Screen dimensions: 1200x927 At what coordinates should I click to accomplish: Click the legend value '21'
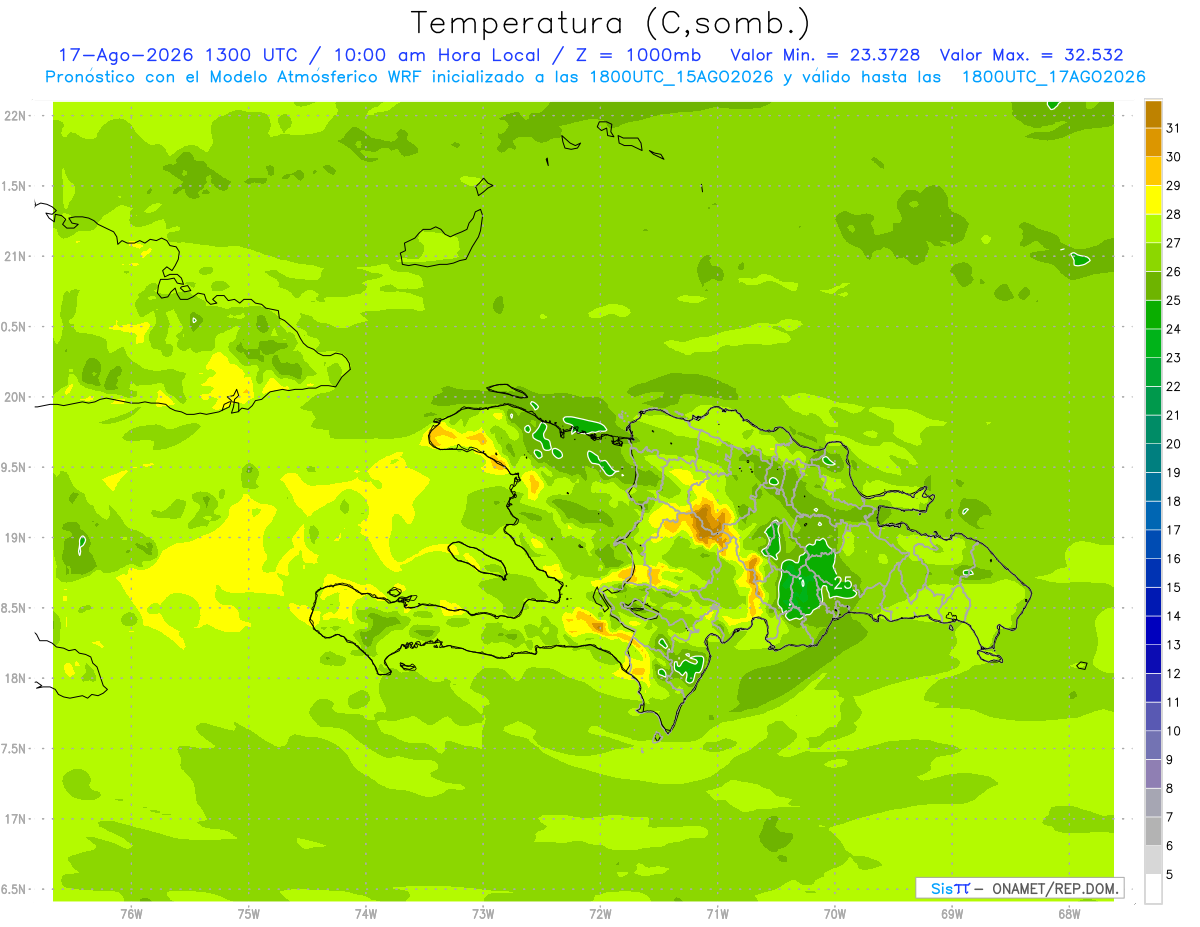[x=1173, y=415]
